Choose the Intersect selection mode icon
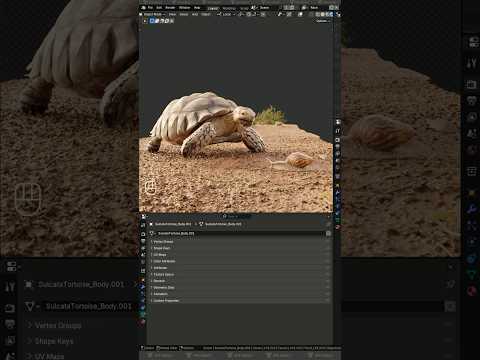Viewport: 480px width, 360px height. 172,21
